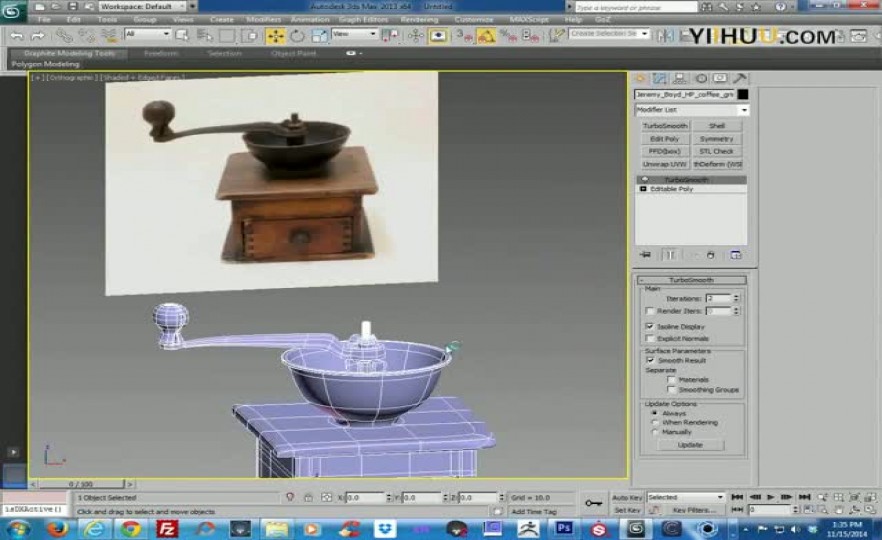Screen dimensions: 882x540
Task: Enable the Explicit Normals checkbox
Action: pos(650,339)
